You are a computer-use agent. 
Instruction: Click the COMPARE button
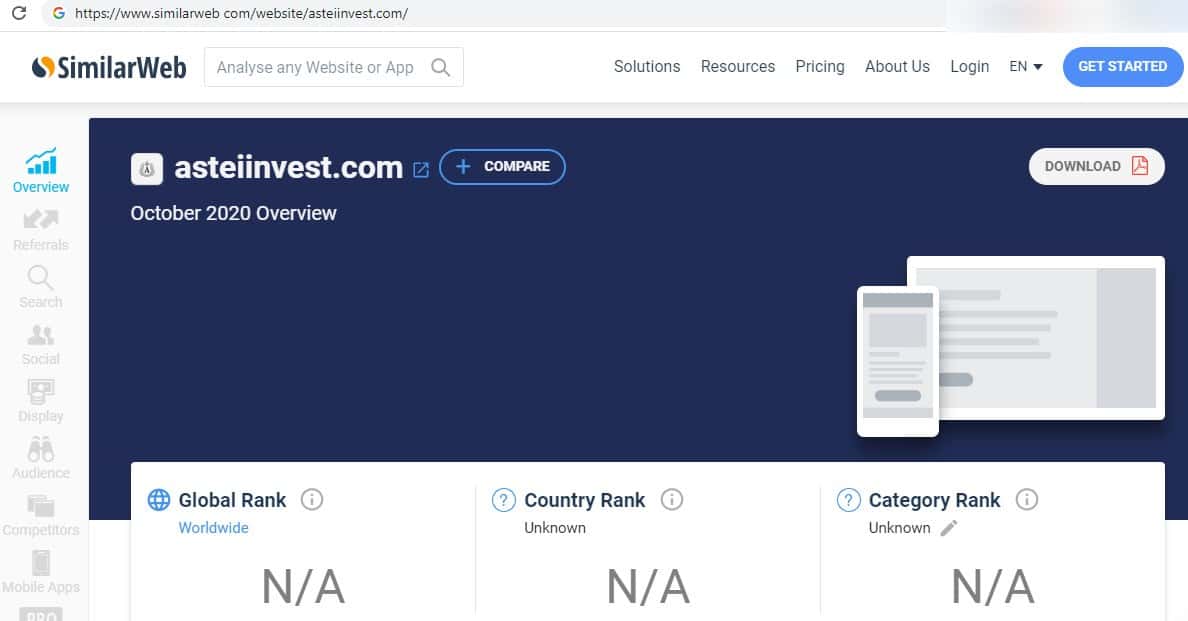tap(502, 167)
